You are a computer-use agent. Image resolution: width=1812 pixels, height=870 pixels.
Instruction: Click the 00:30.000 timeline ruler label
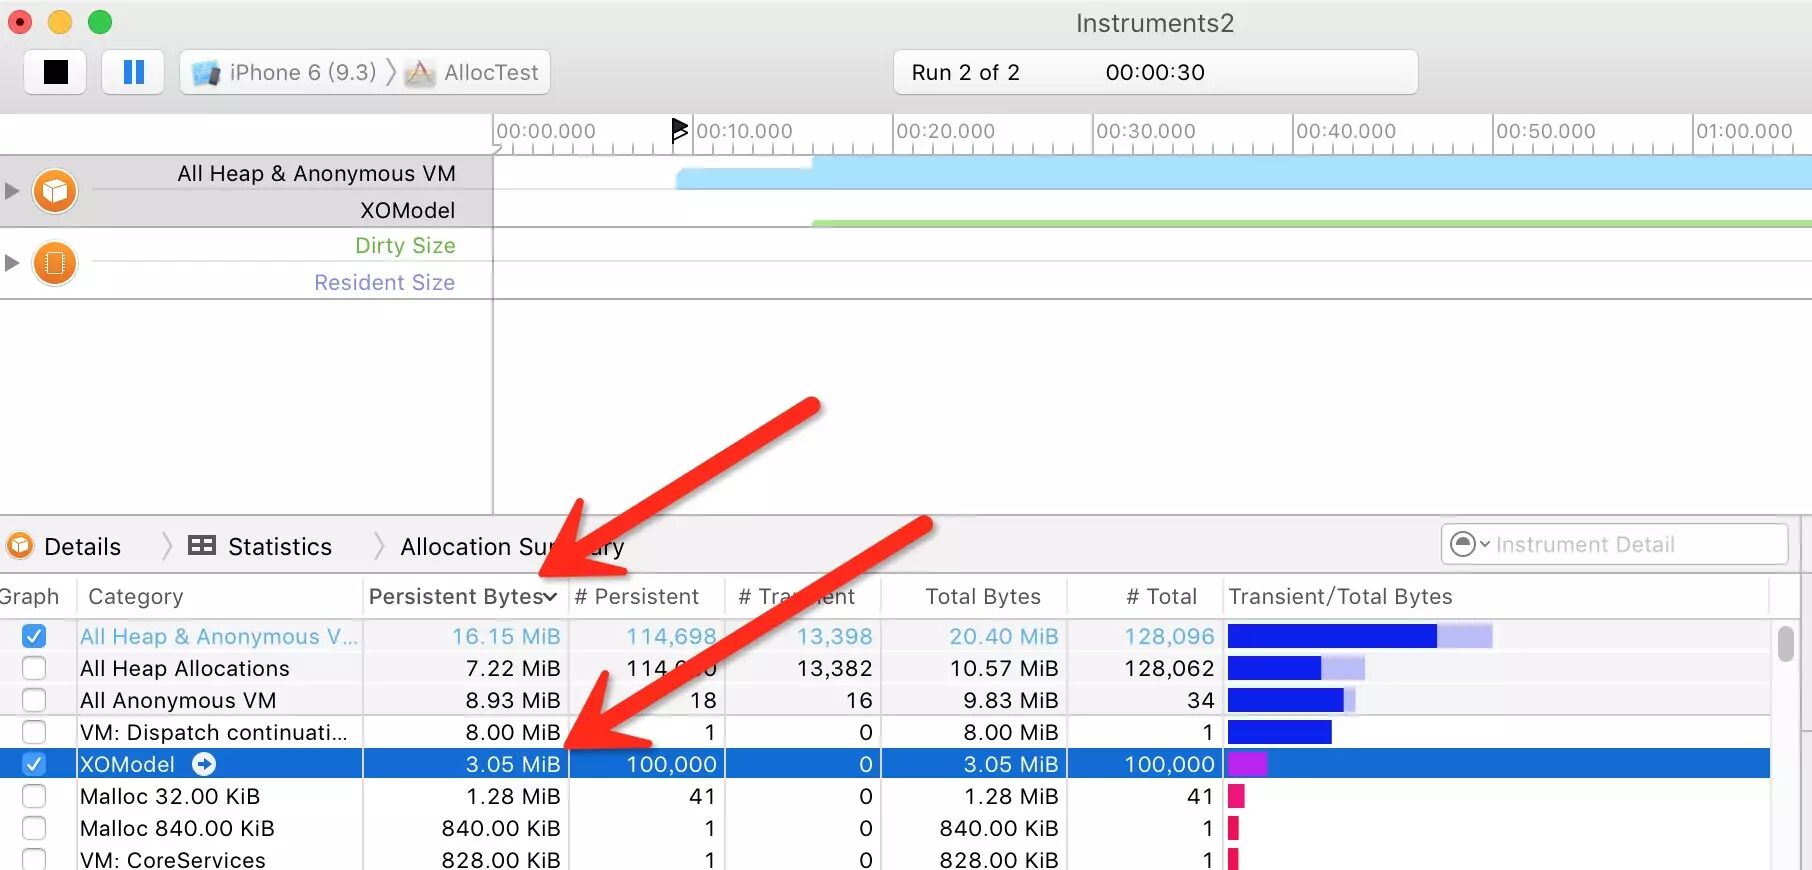pos(1146,131)
